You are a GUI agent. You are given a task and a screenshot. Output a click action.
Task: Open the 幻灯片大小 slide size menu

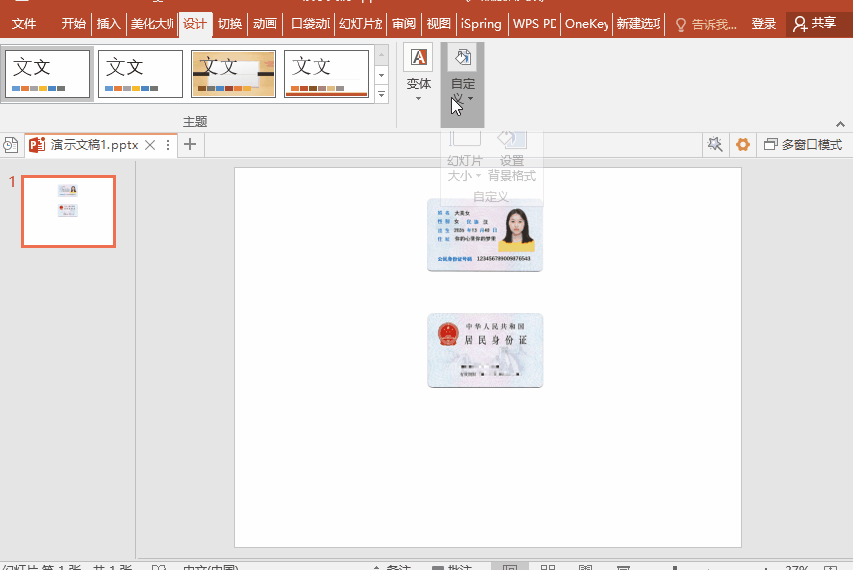click(465, 158)
